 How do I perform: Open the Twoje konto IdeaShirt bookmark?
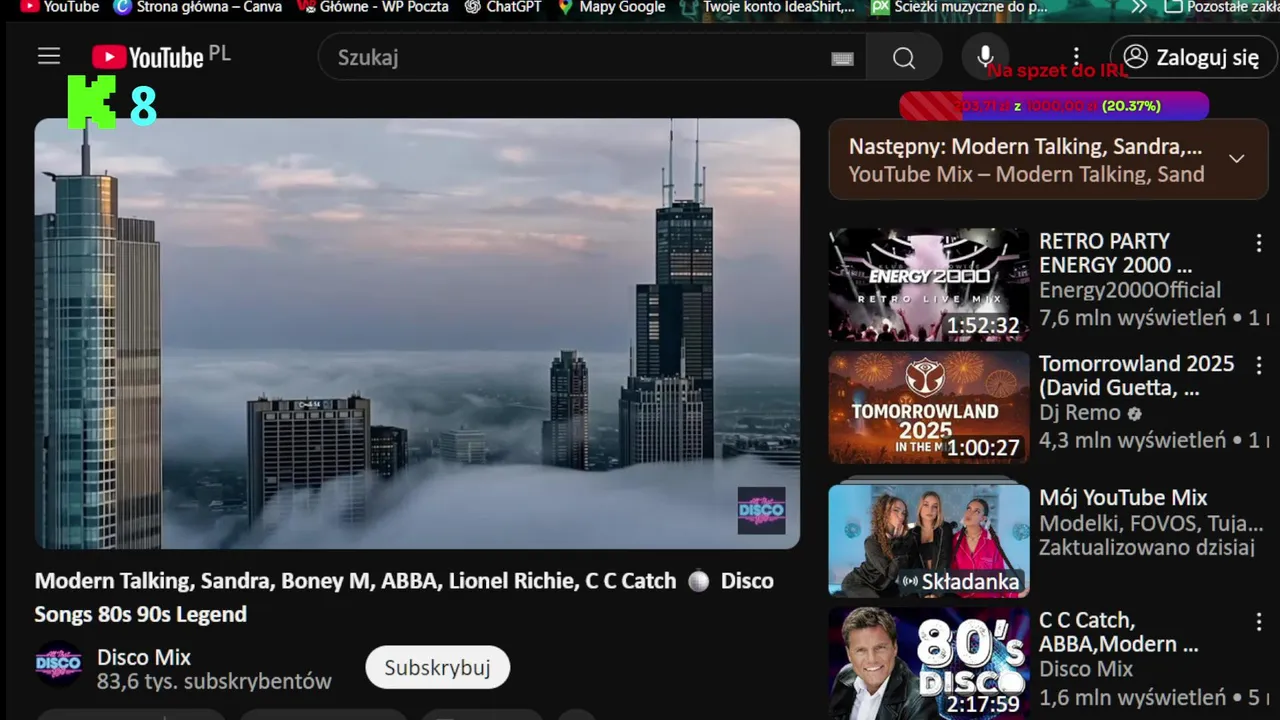pyautogui.click(x=768, y=7)
